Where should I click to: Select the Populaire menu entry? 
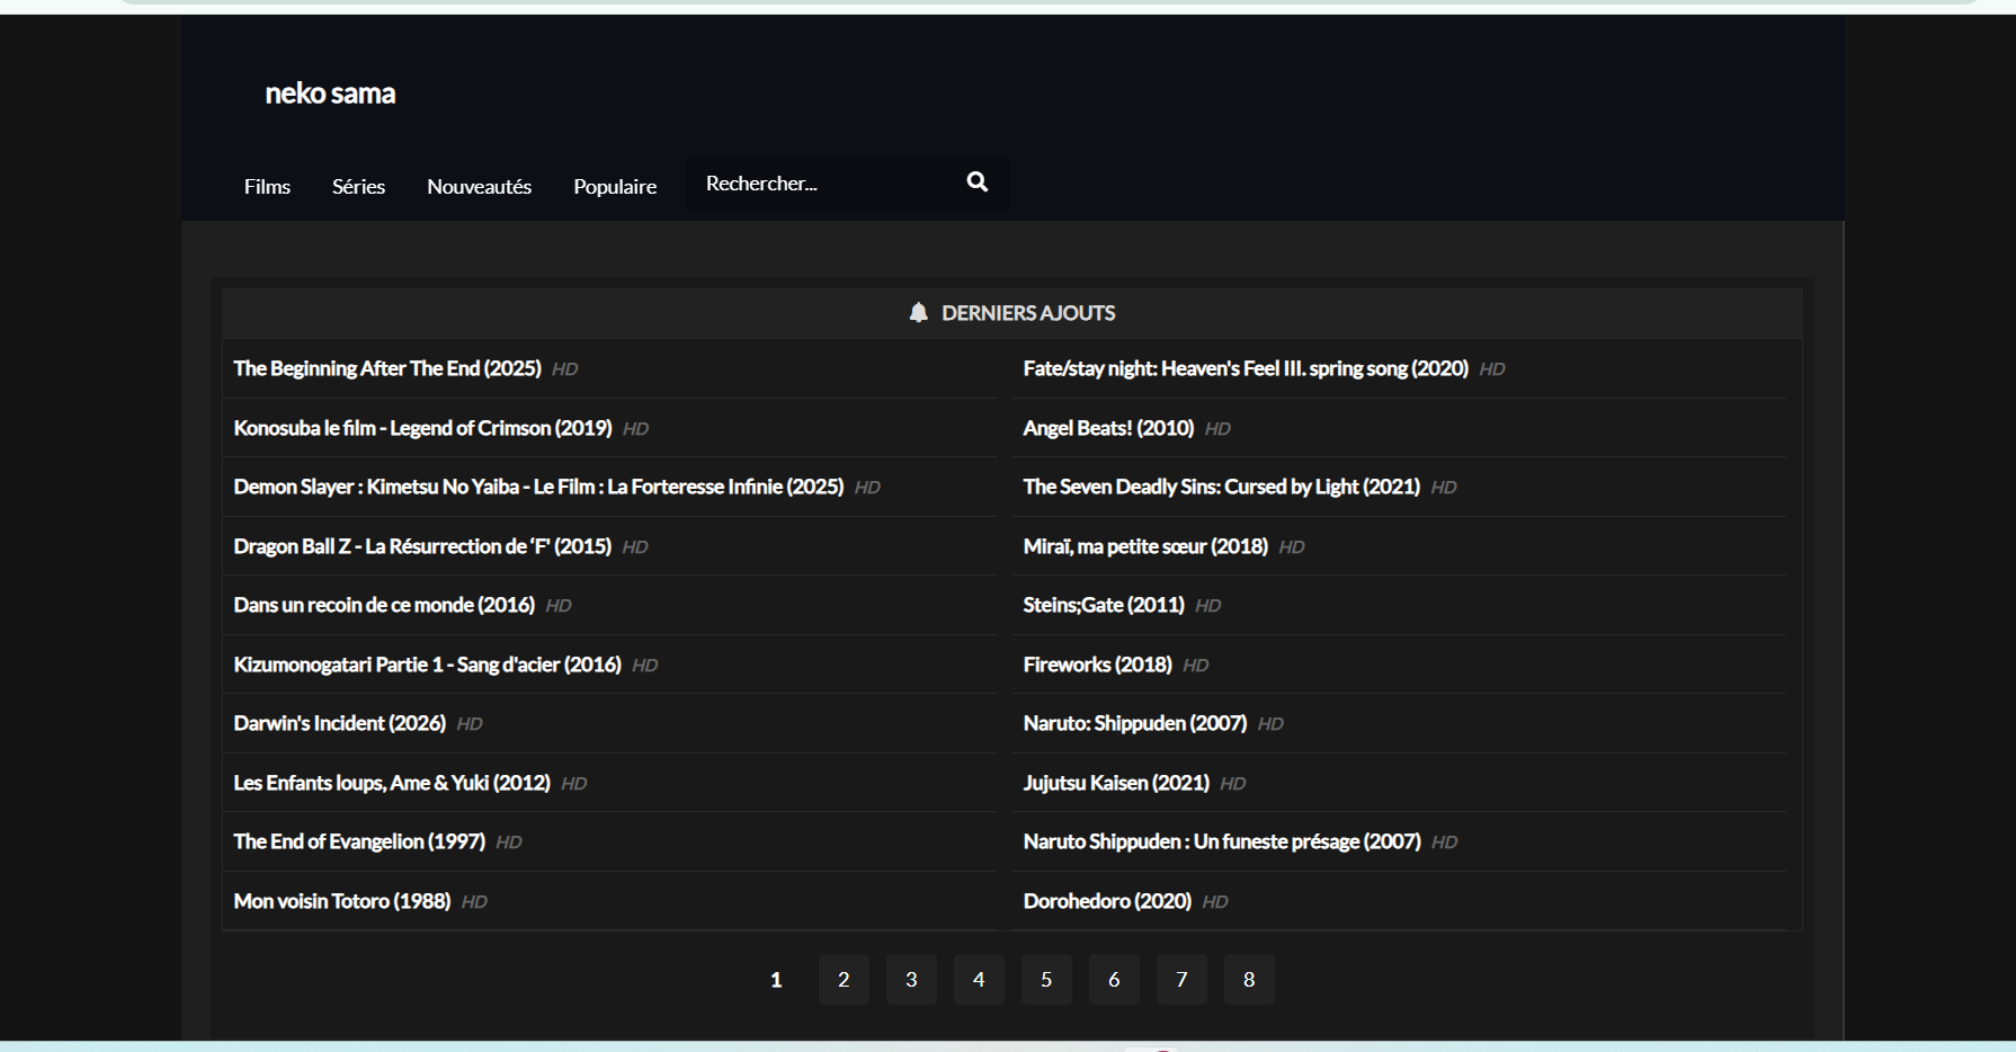[x=615, y=187]
